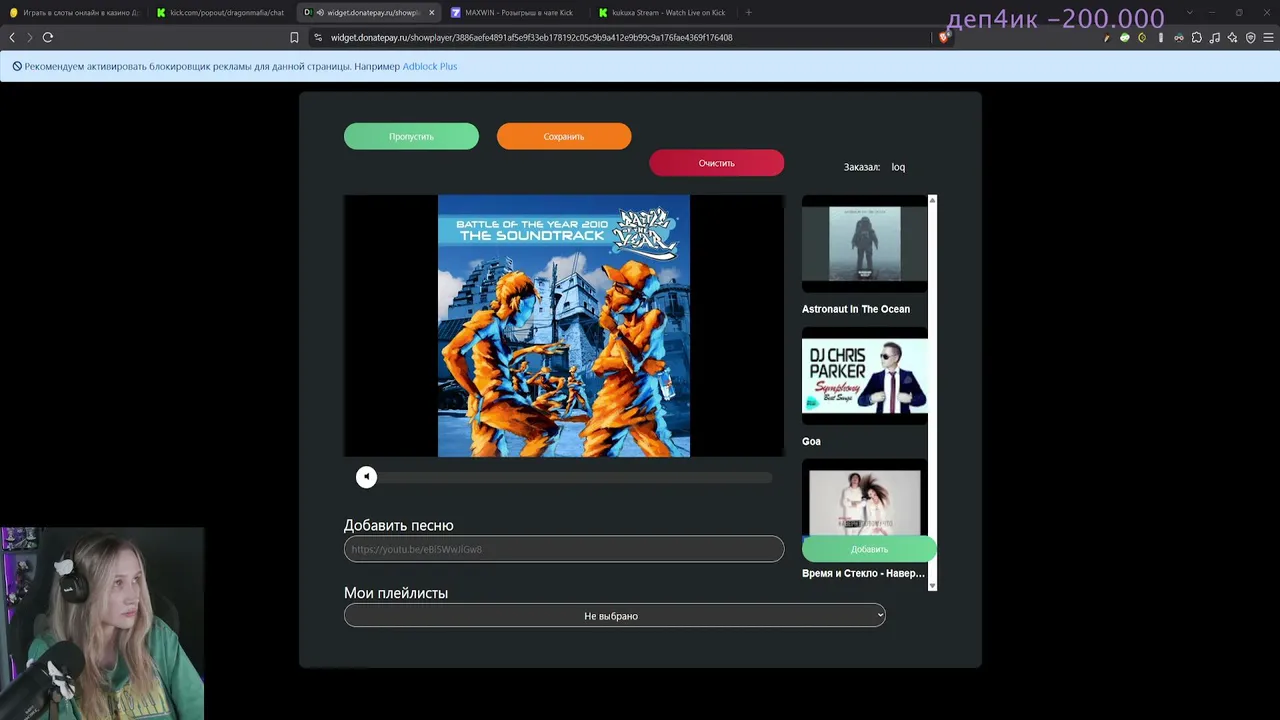Open the Leo AI sparkle button

(x=1232, y=38)
